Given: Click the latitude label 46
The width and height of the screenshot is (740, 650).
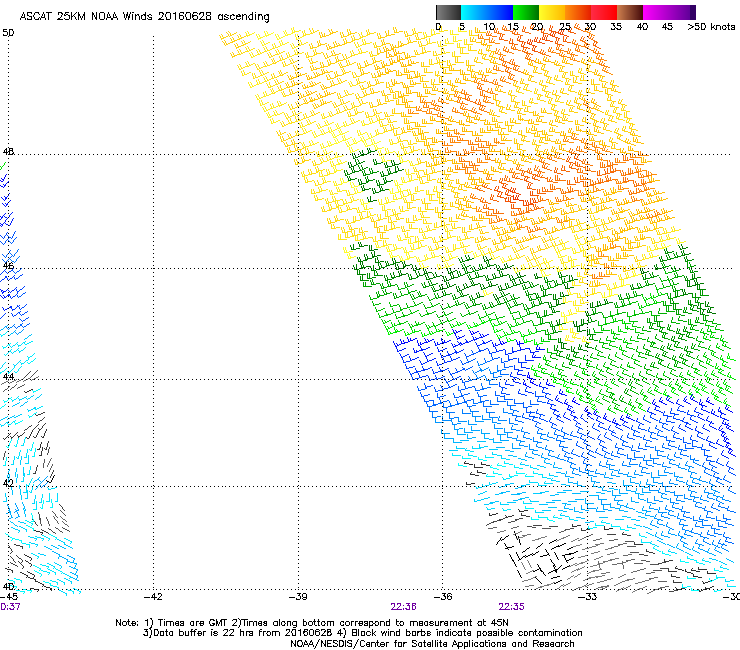Looking at the screenshot, I should tap(8, 266).
